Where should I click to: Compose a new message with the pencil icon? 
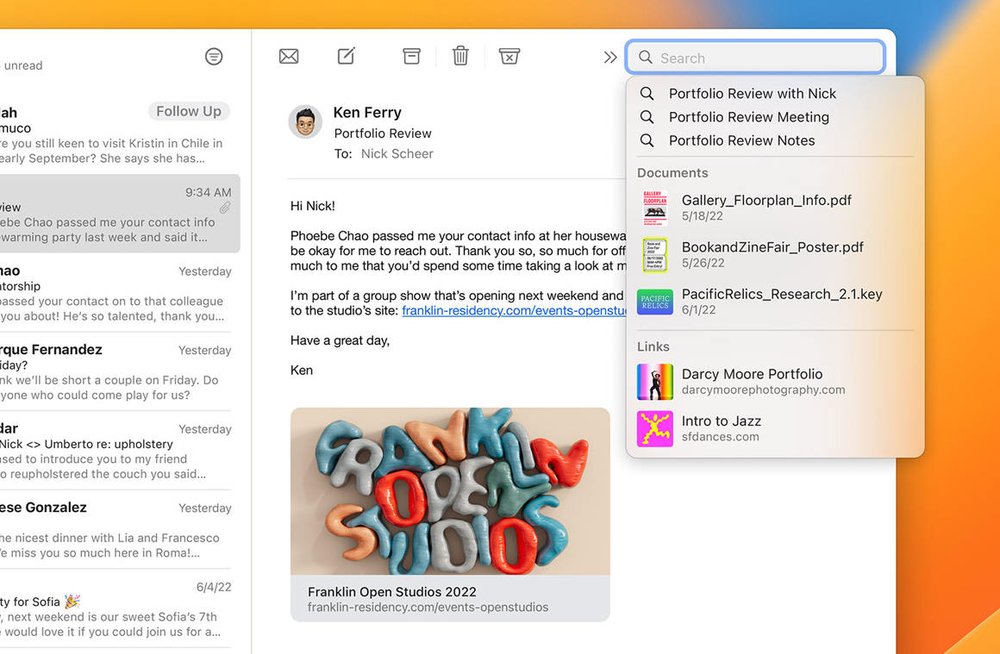coord(346,56)
